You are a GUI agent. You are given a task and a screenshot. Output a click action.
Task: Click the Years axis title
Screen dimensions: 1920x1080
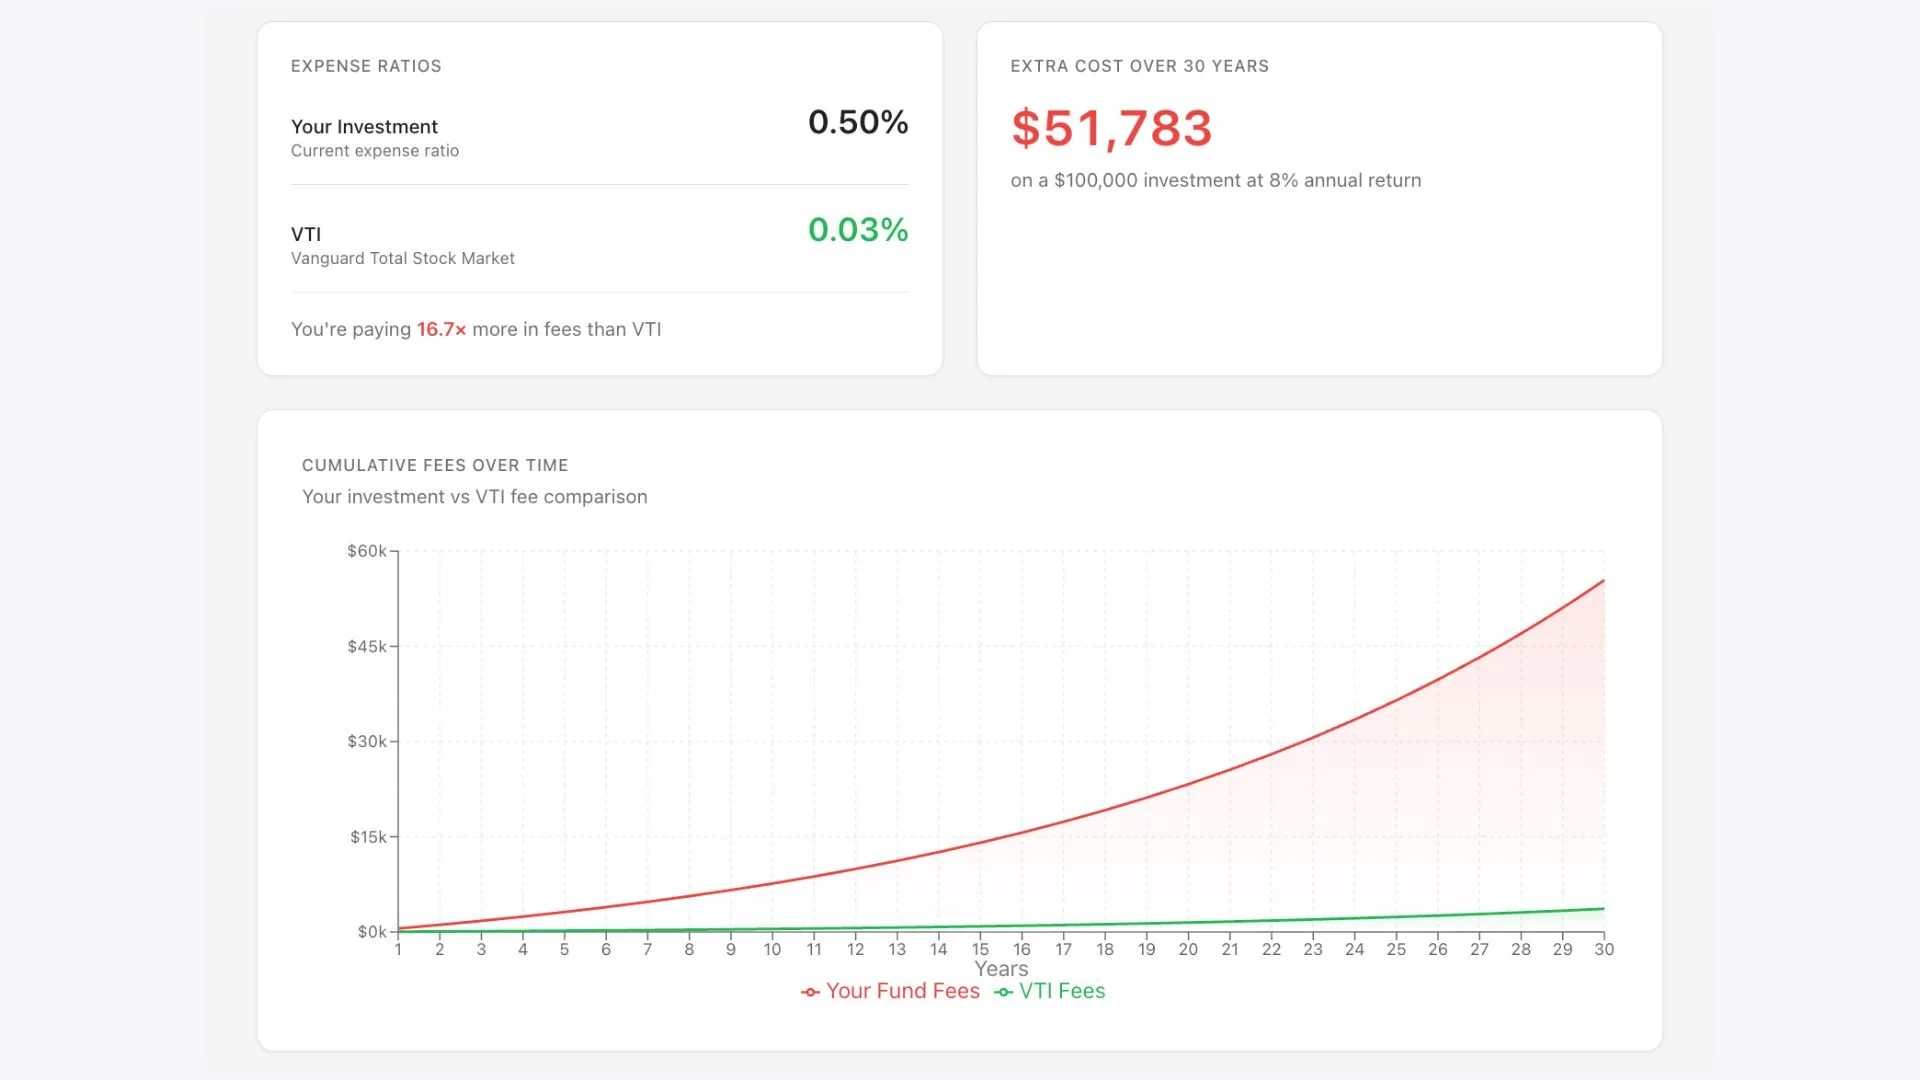(1001, 969)
